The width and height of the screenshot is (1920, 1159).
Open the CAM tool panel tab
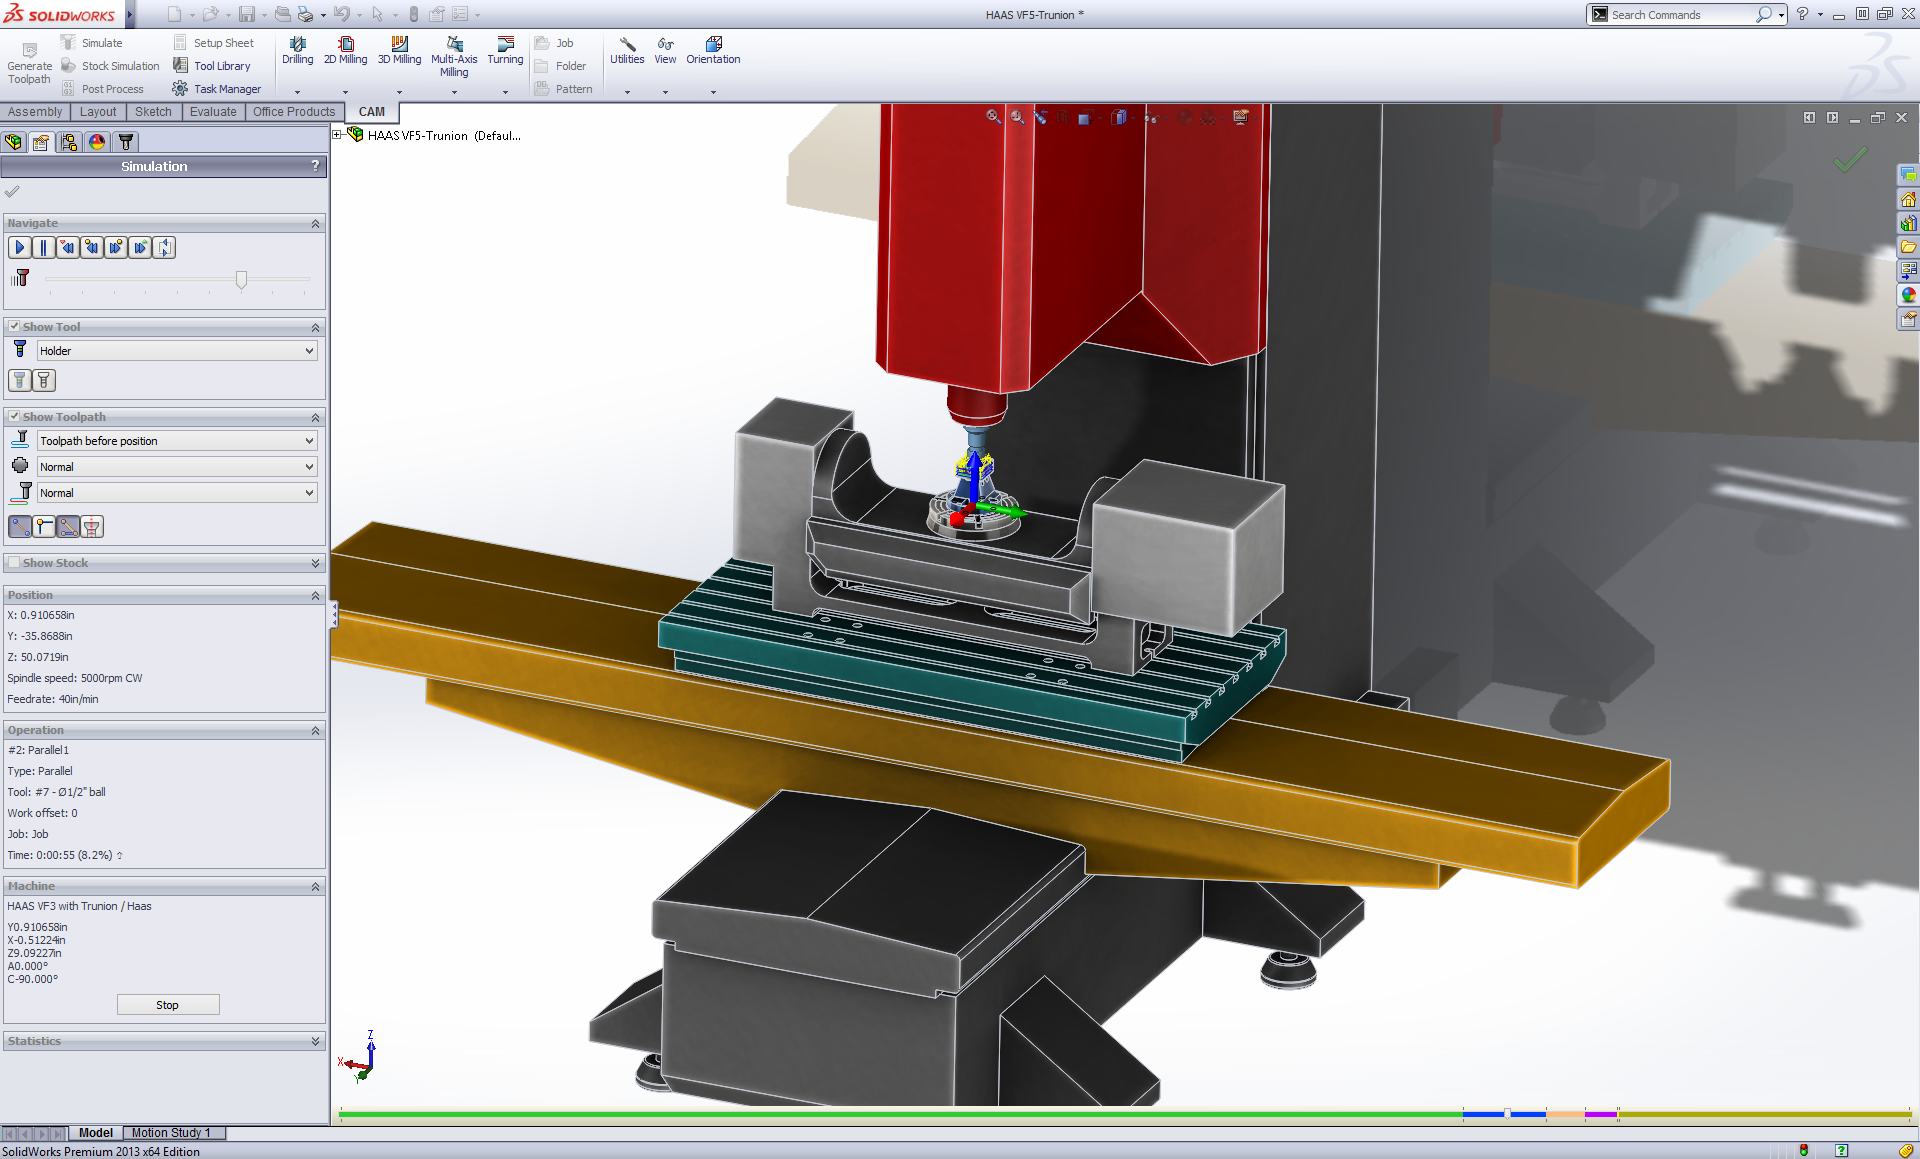point(125,142)
